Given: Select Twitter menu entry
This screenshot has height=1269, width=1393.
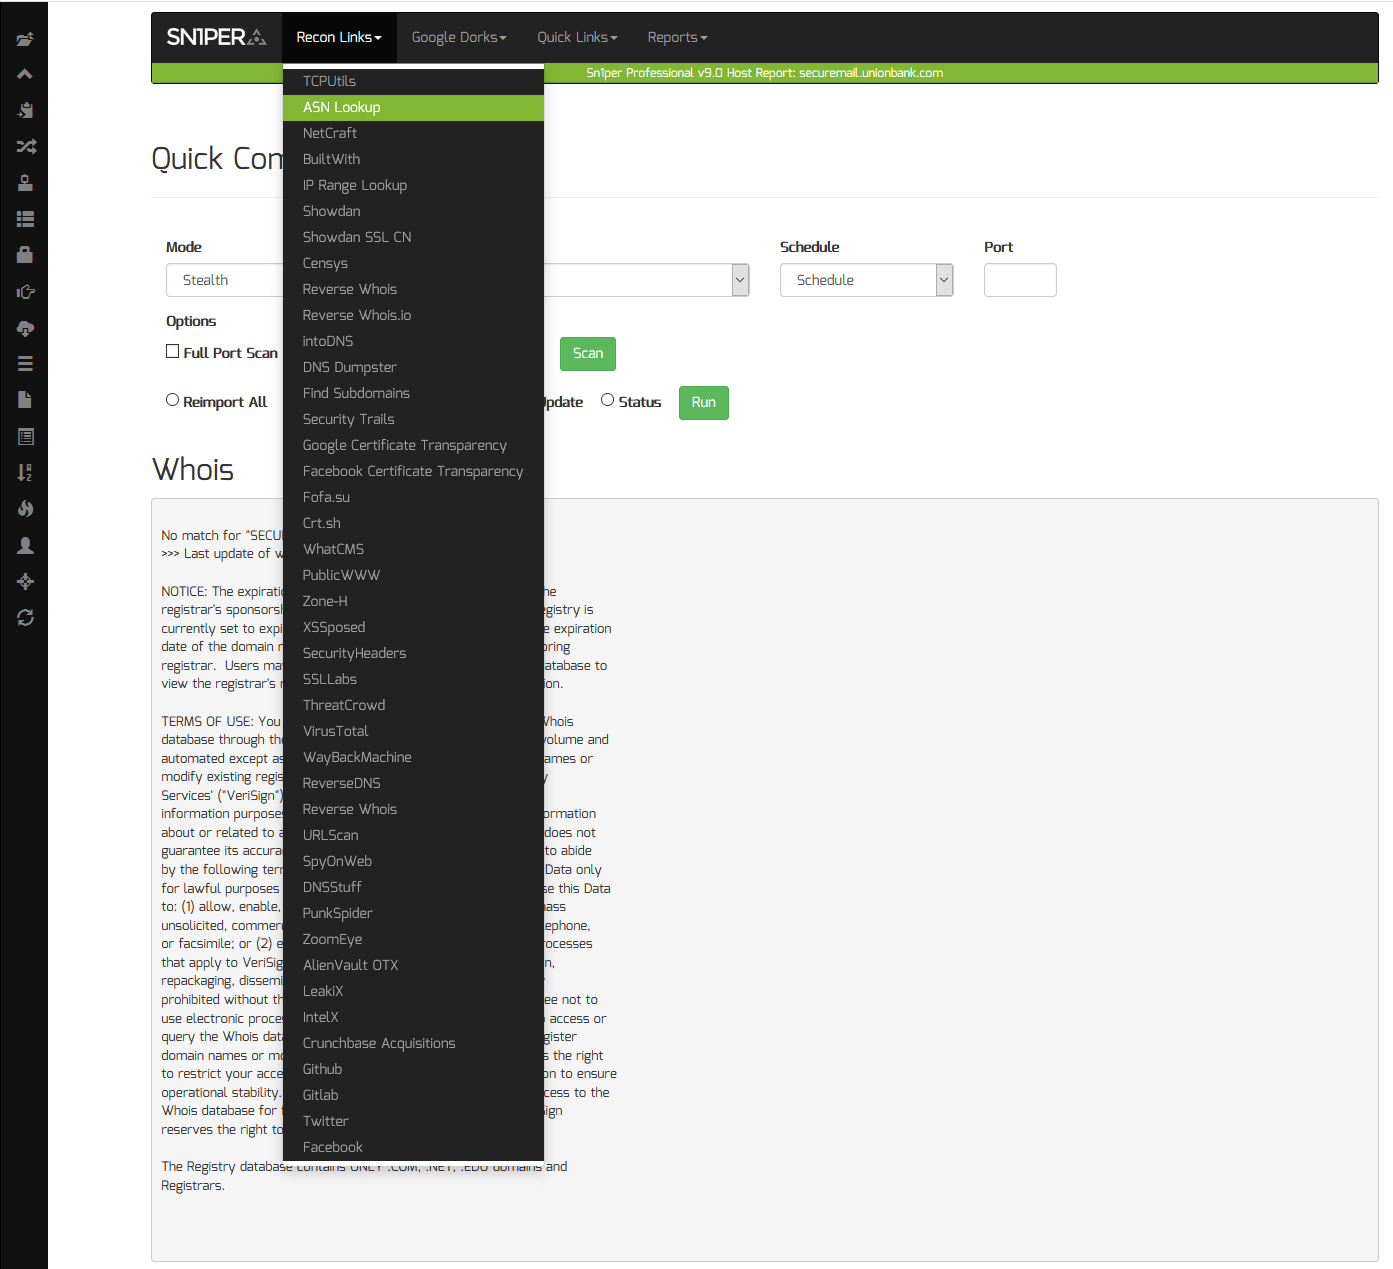Looking at the screenshot, I should pos(413,1121).
